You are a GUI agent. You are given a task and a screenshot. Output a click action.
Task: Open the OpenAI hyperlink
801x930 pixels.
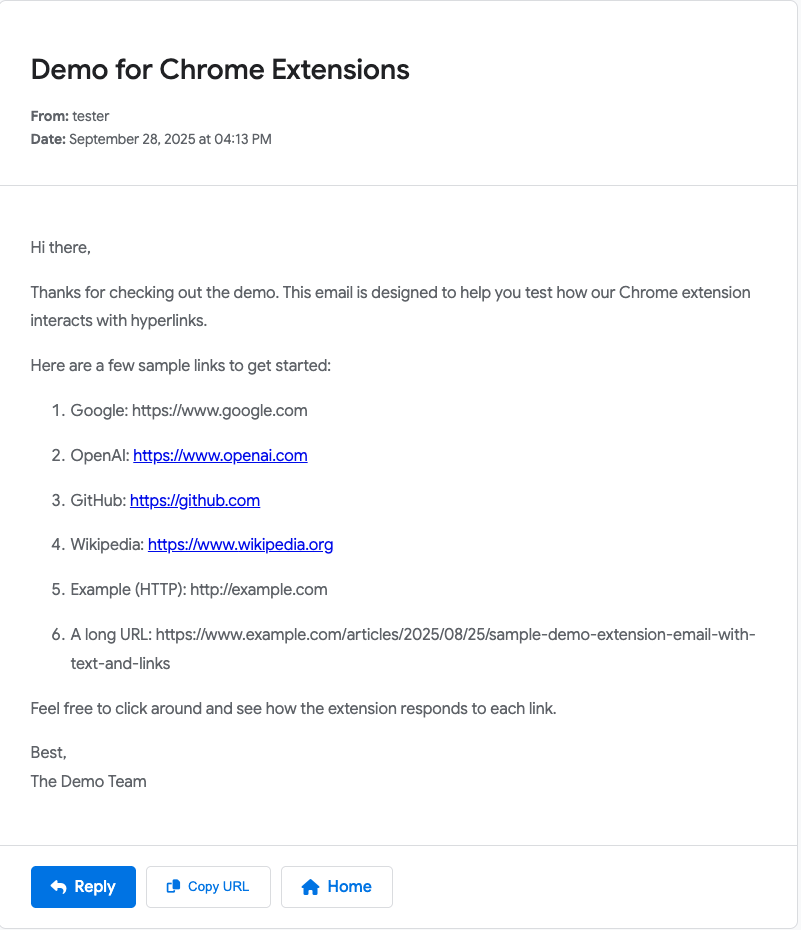pos(220,456)
